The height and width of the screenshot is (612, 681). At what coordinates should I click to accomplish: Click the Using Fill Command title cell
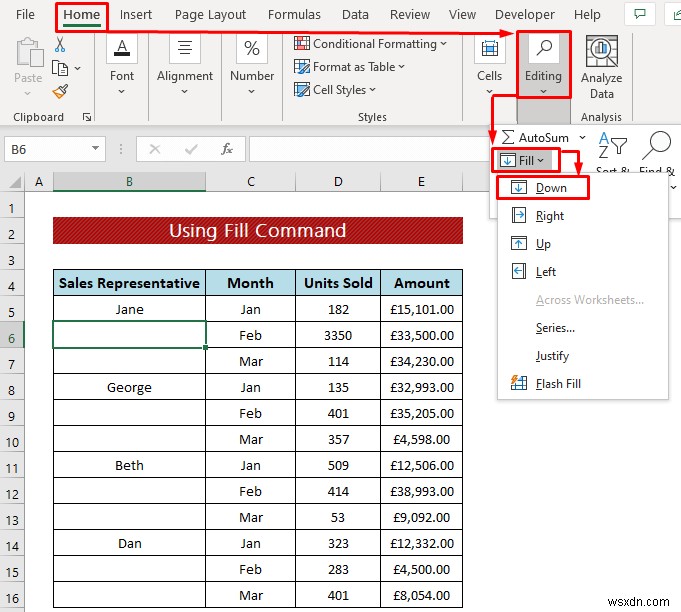(x=258, y=230)
